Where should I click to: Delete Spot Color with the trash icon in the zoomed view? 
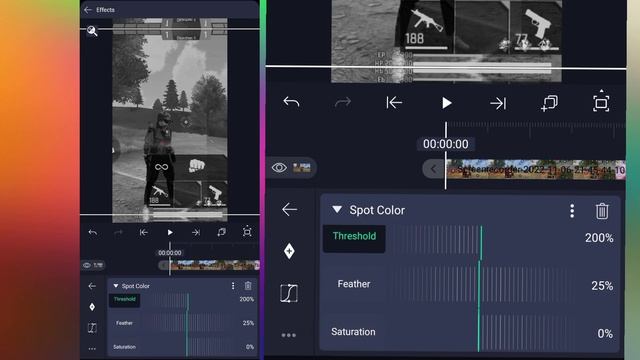coord(602,211)
